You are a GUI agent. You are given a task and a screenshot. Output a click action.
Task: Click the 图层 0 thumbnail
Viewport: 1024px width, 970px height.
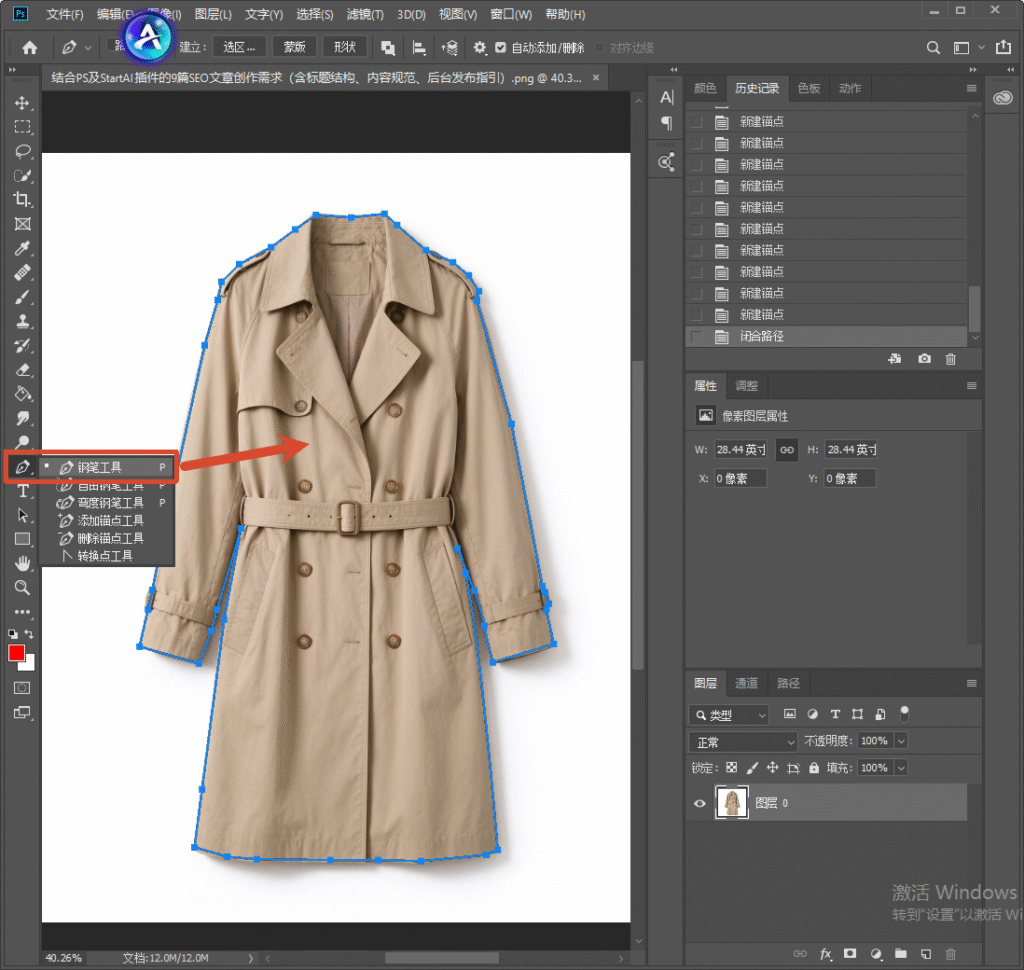(731, 803)
